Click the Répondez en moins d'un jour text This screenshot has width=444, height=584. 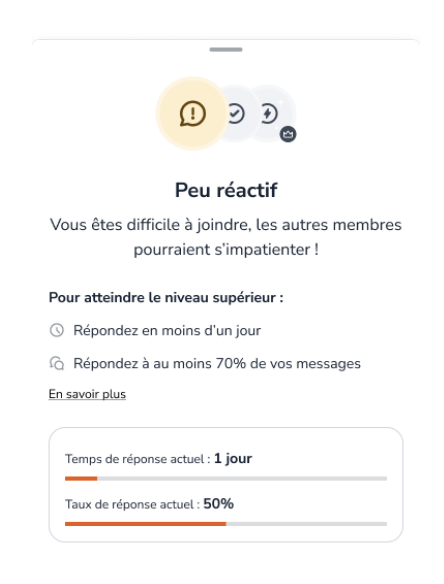tap(167, 330)
